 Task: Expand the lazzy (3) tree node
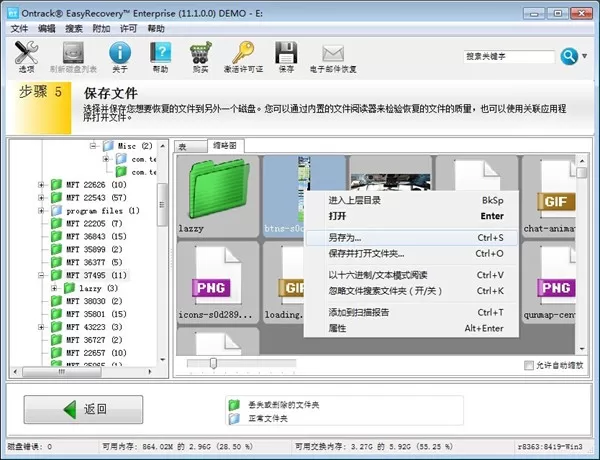(54, 288)
